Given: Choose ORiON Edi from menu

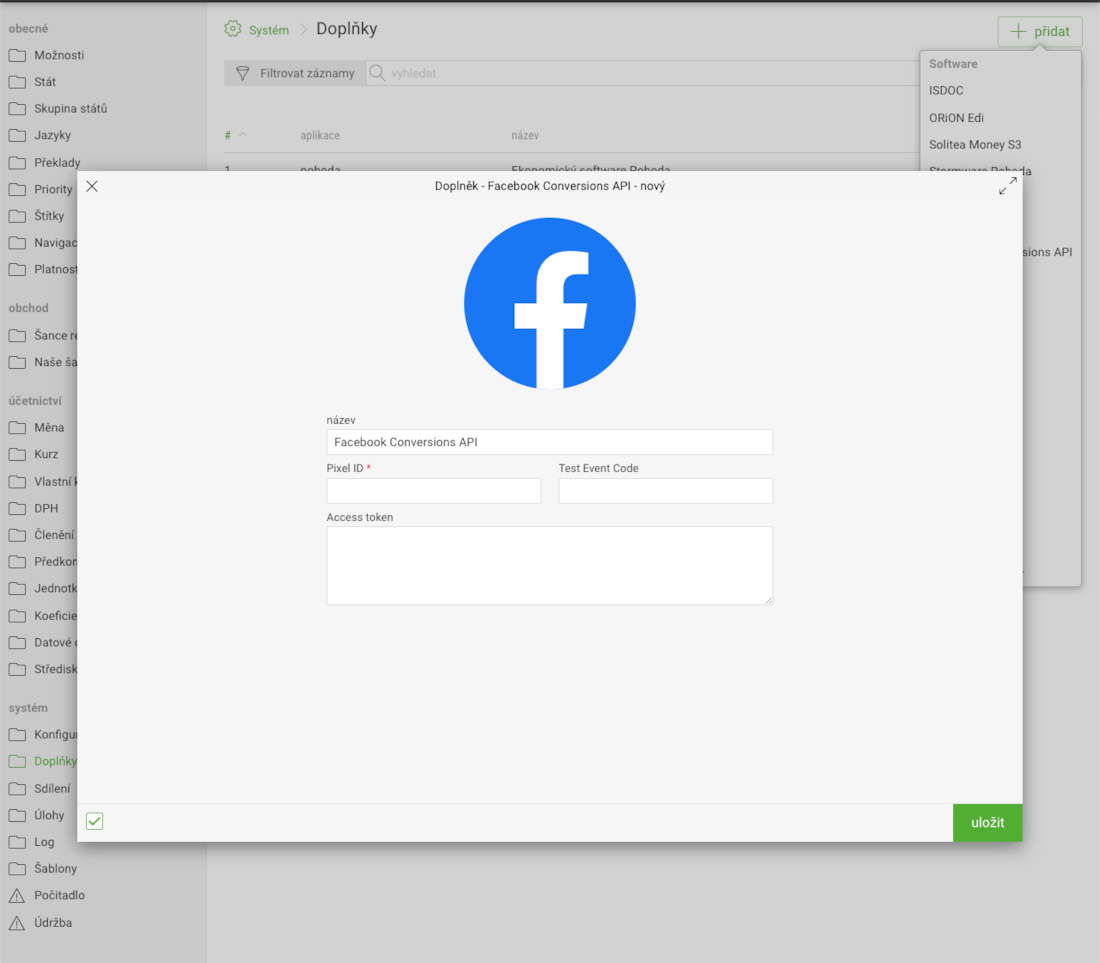Looking at the screenshot, I should pos(956,118).
